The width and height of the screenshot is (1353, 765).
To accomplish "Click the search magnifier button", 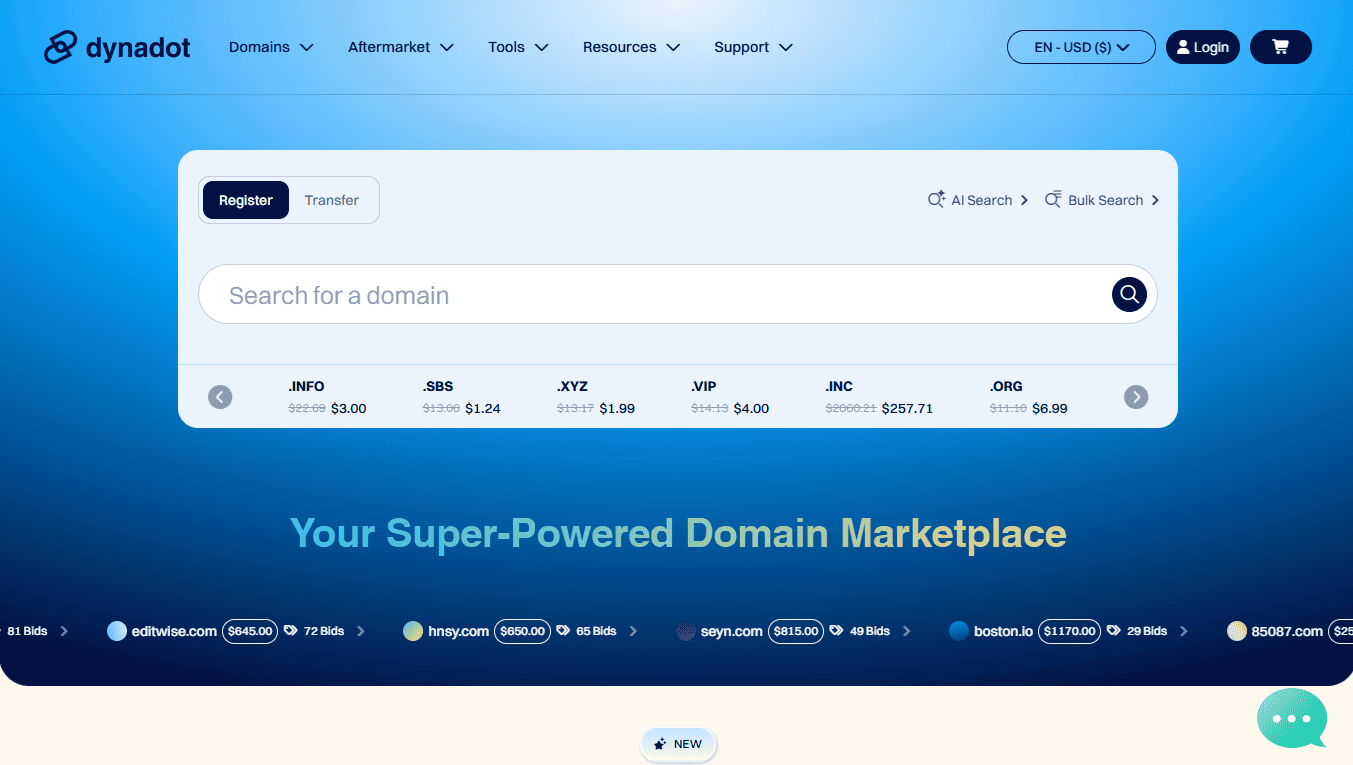I will point(1129,294).
